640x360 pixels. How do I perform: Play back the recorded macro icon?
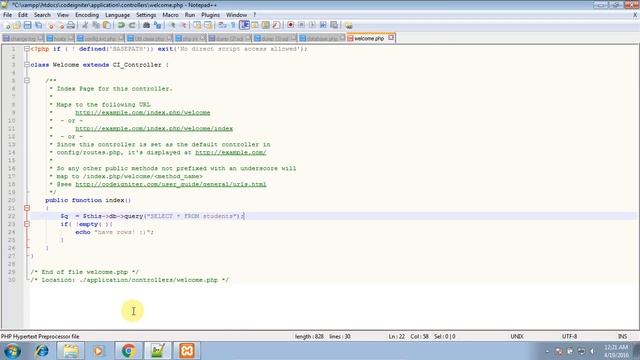click(x=312, y=25)
